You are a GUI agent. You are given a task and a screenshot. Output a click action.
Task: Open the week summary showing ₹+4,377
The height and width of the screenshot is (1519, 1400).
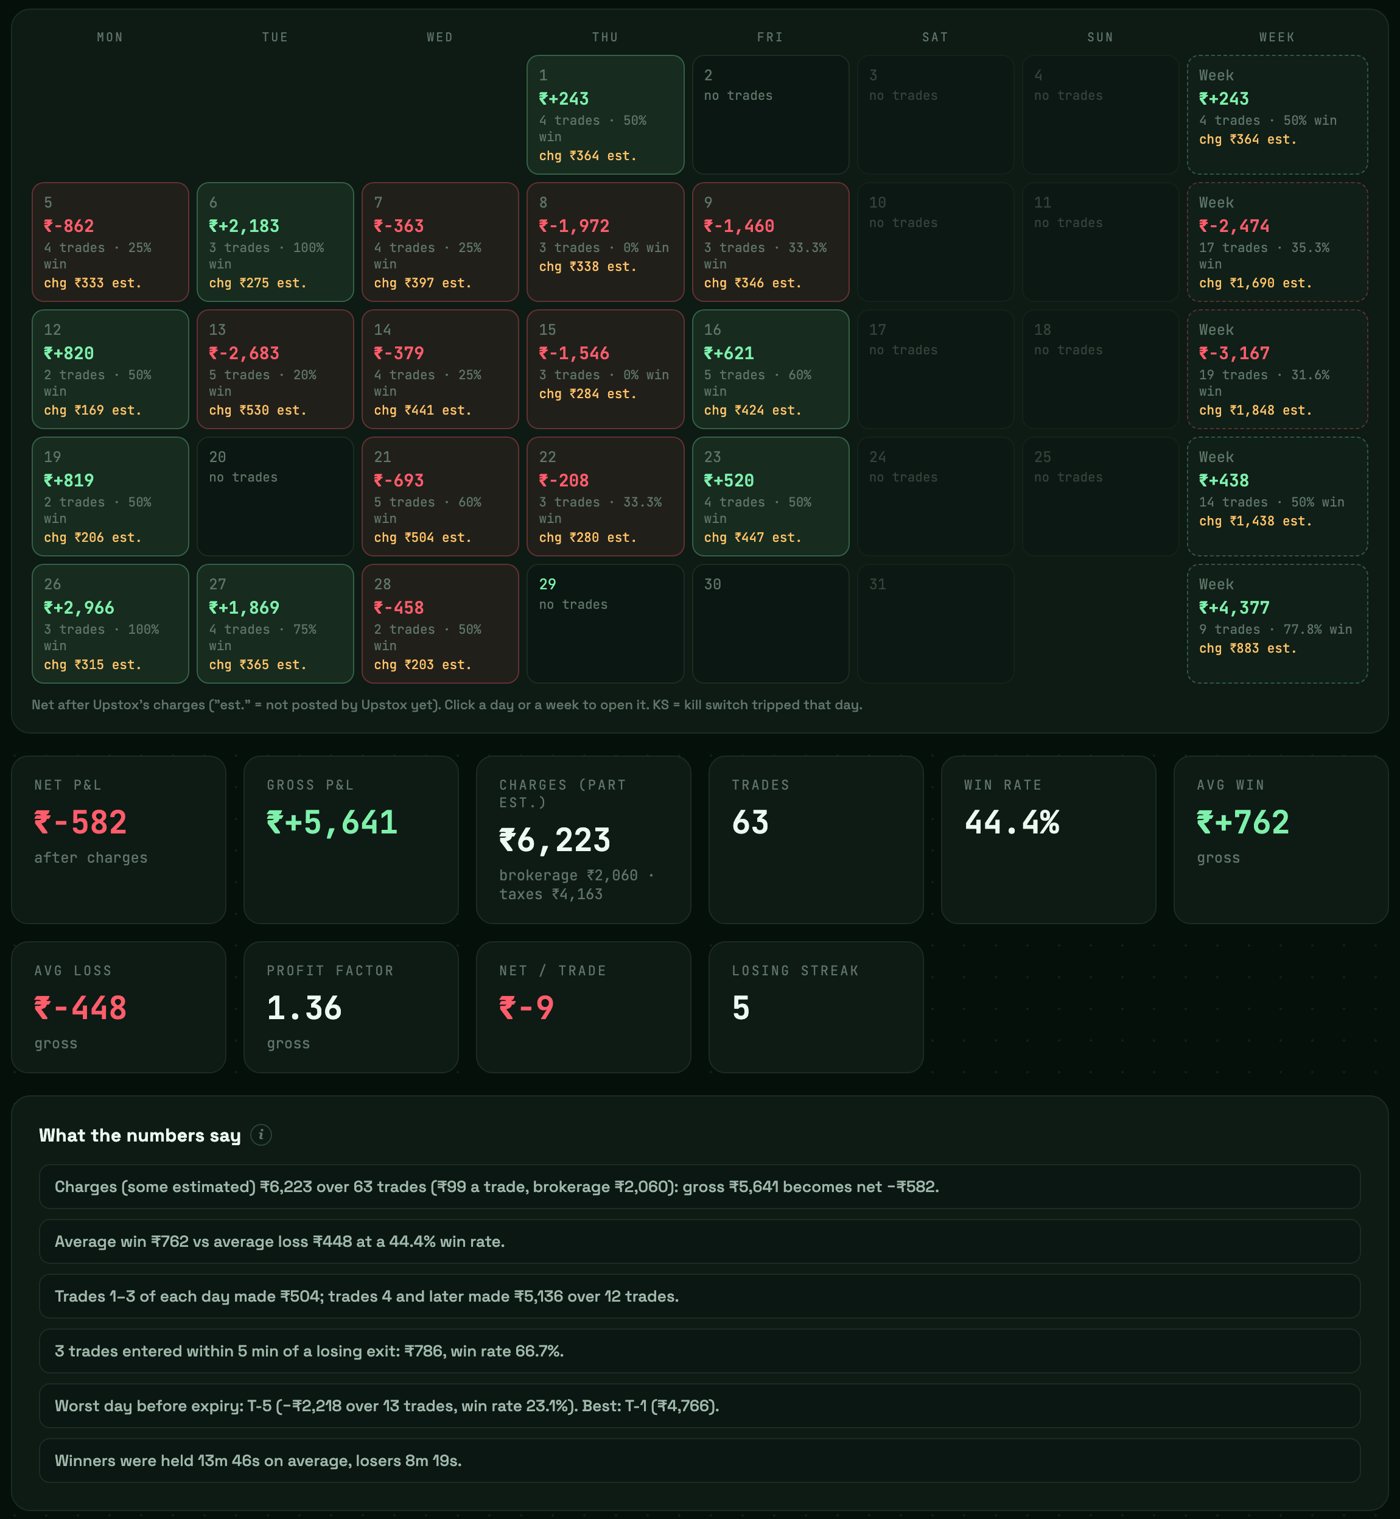click(1277, 624)
